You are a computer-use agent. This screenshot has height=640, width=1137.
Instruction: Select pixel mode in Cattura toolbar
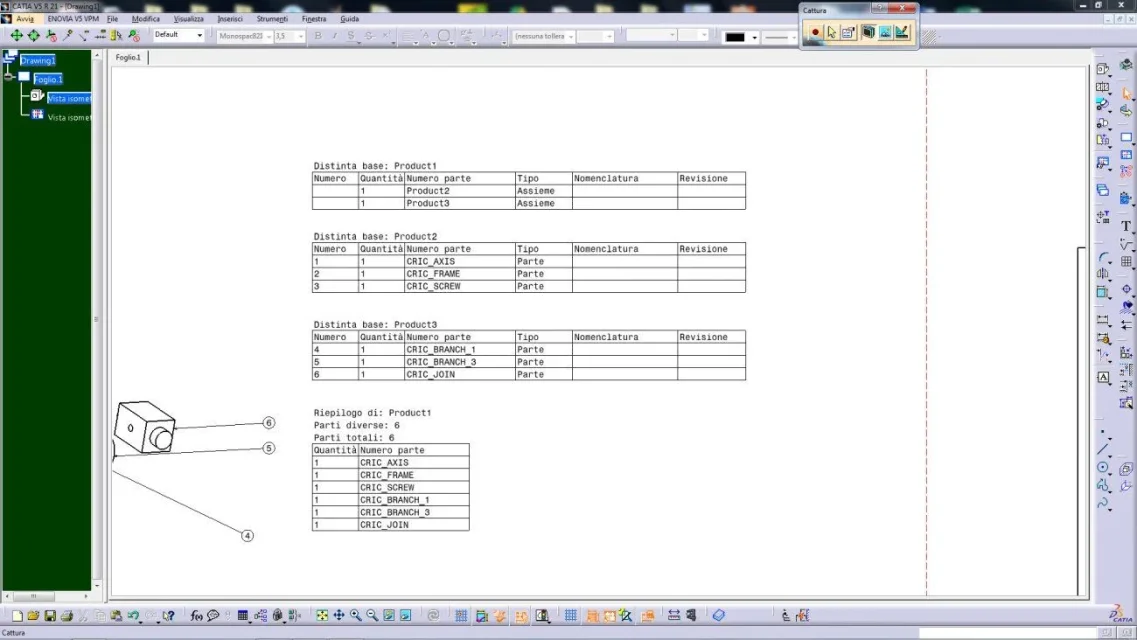pyautogui.click(x=885, y=33)
